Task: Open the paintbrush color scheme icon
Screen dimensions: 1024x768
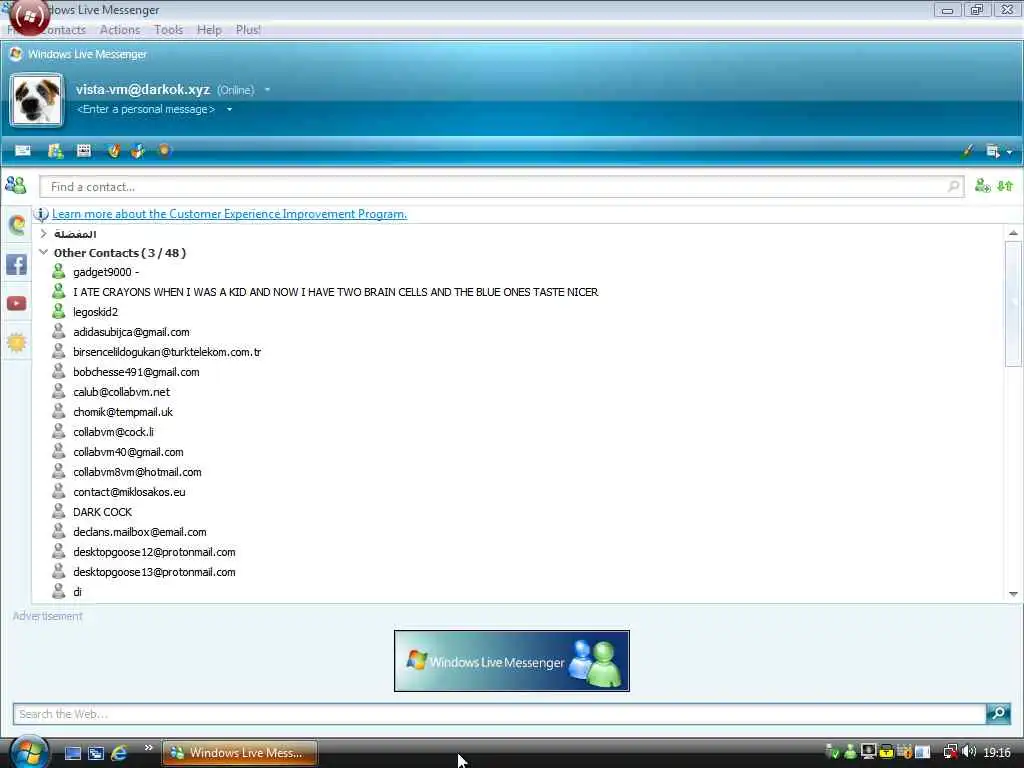Action: click(x=967, y=151)
